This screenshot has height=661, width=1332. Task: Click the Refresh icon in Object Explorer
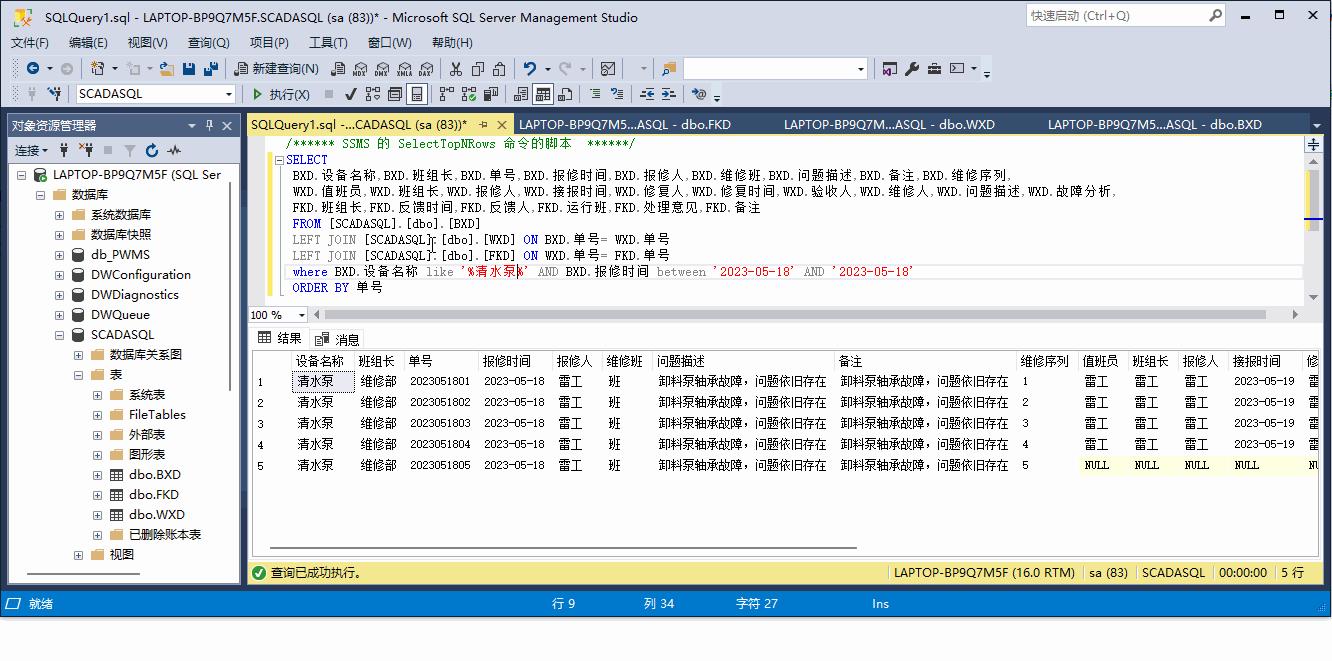tap(152, 149)
